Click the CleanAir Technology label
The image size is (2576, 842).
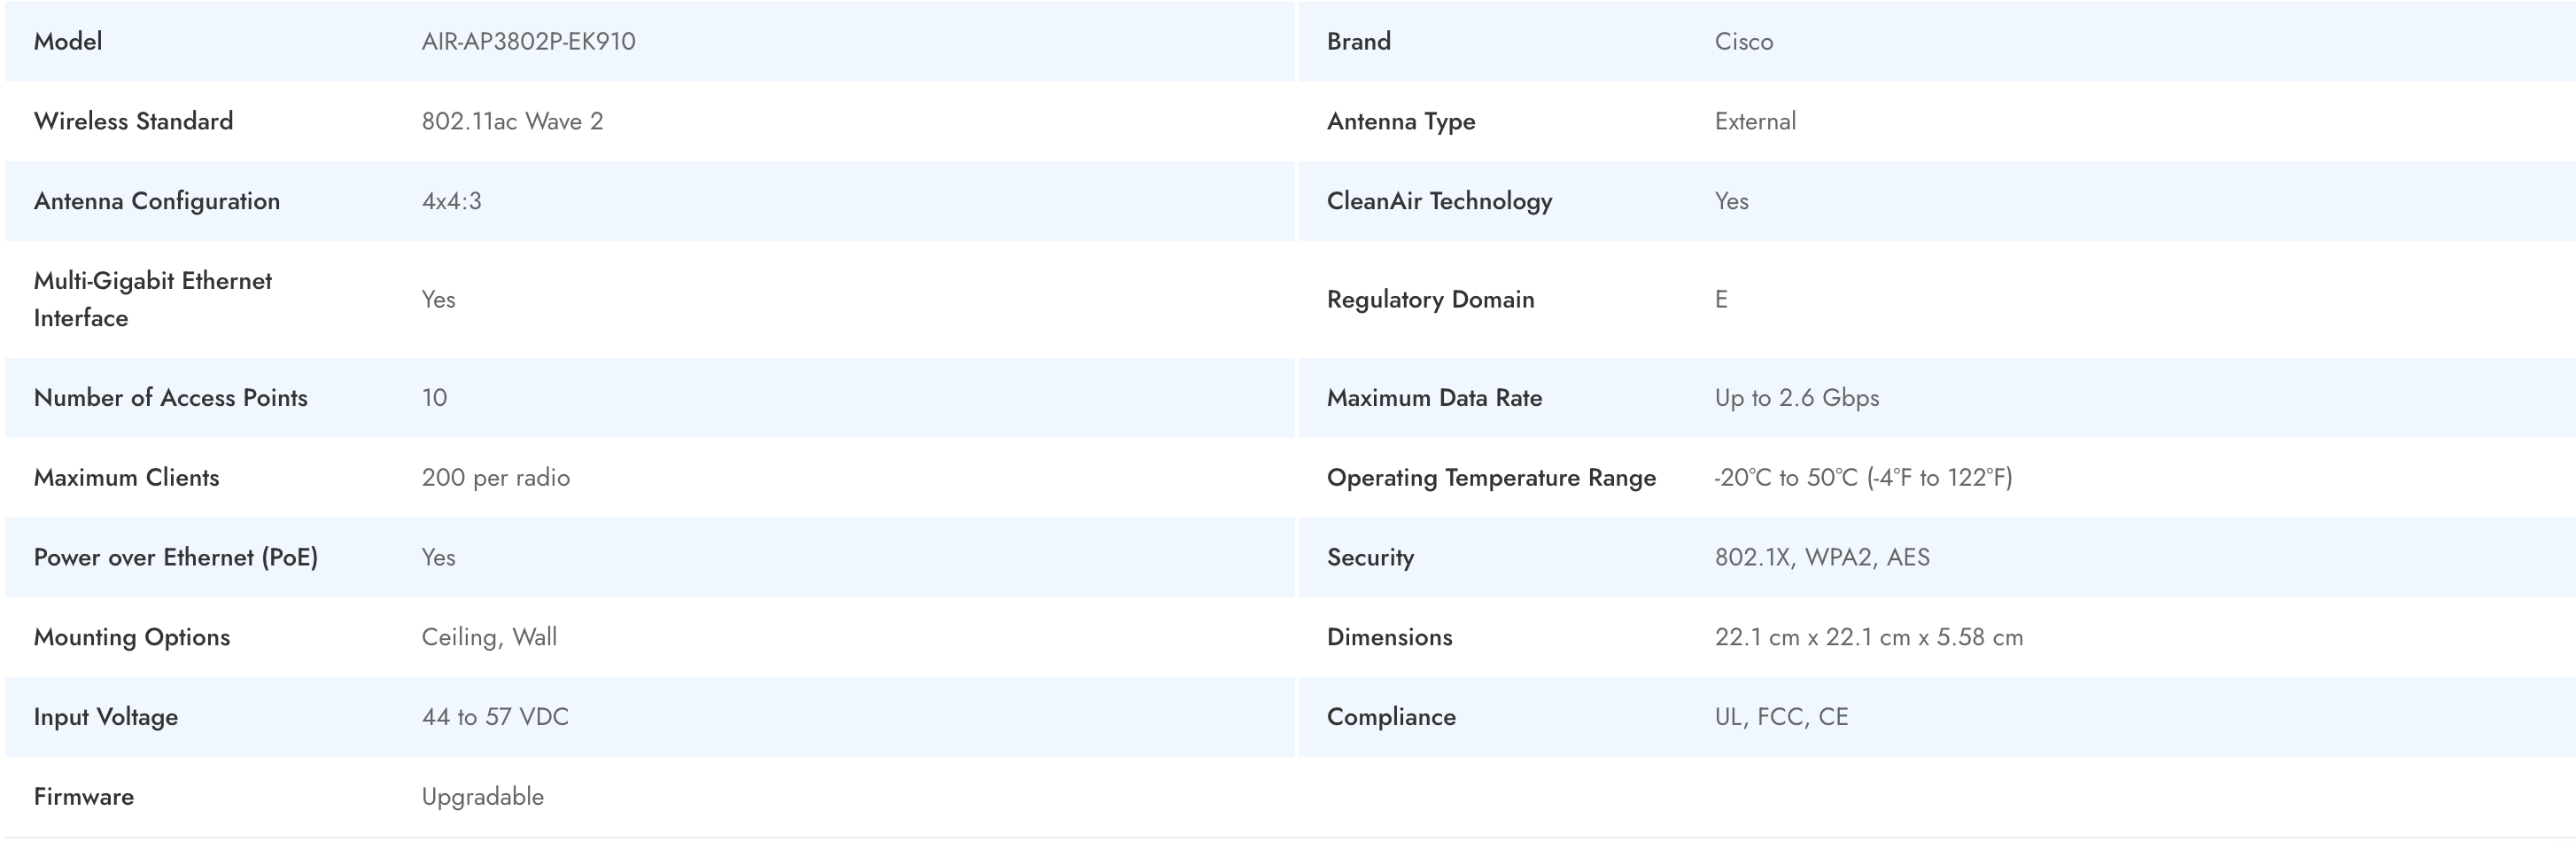[1439, 201]
